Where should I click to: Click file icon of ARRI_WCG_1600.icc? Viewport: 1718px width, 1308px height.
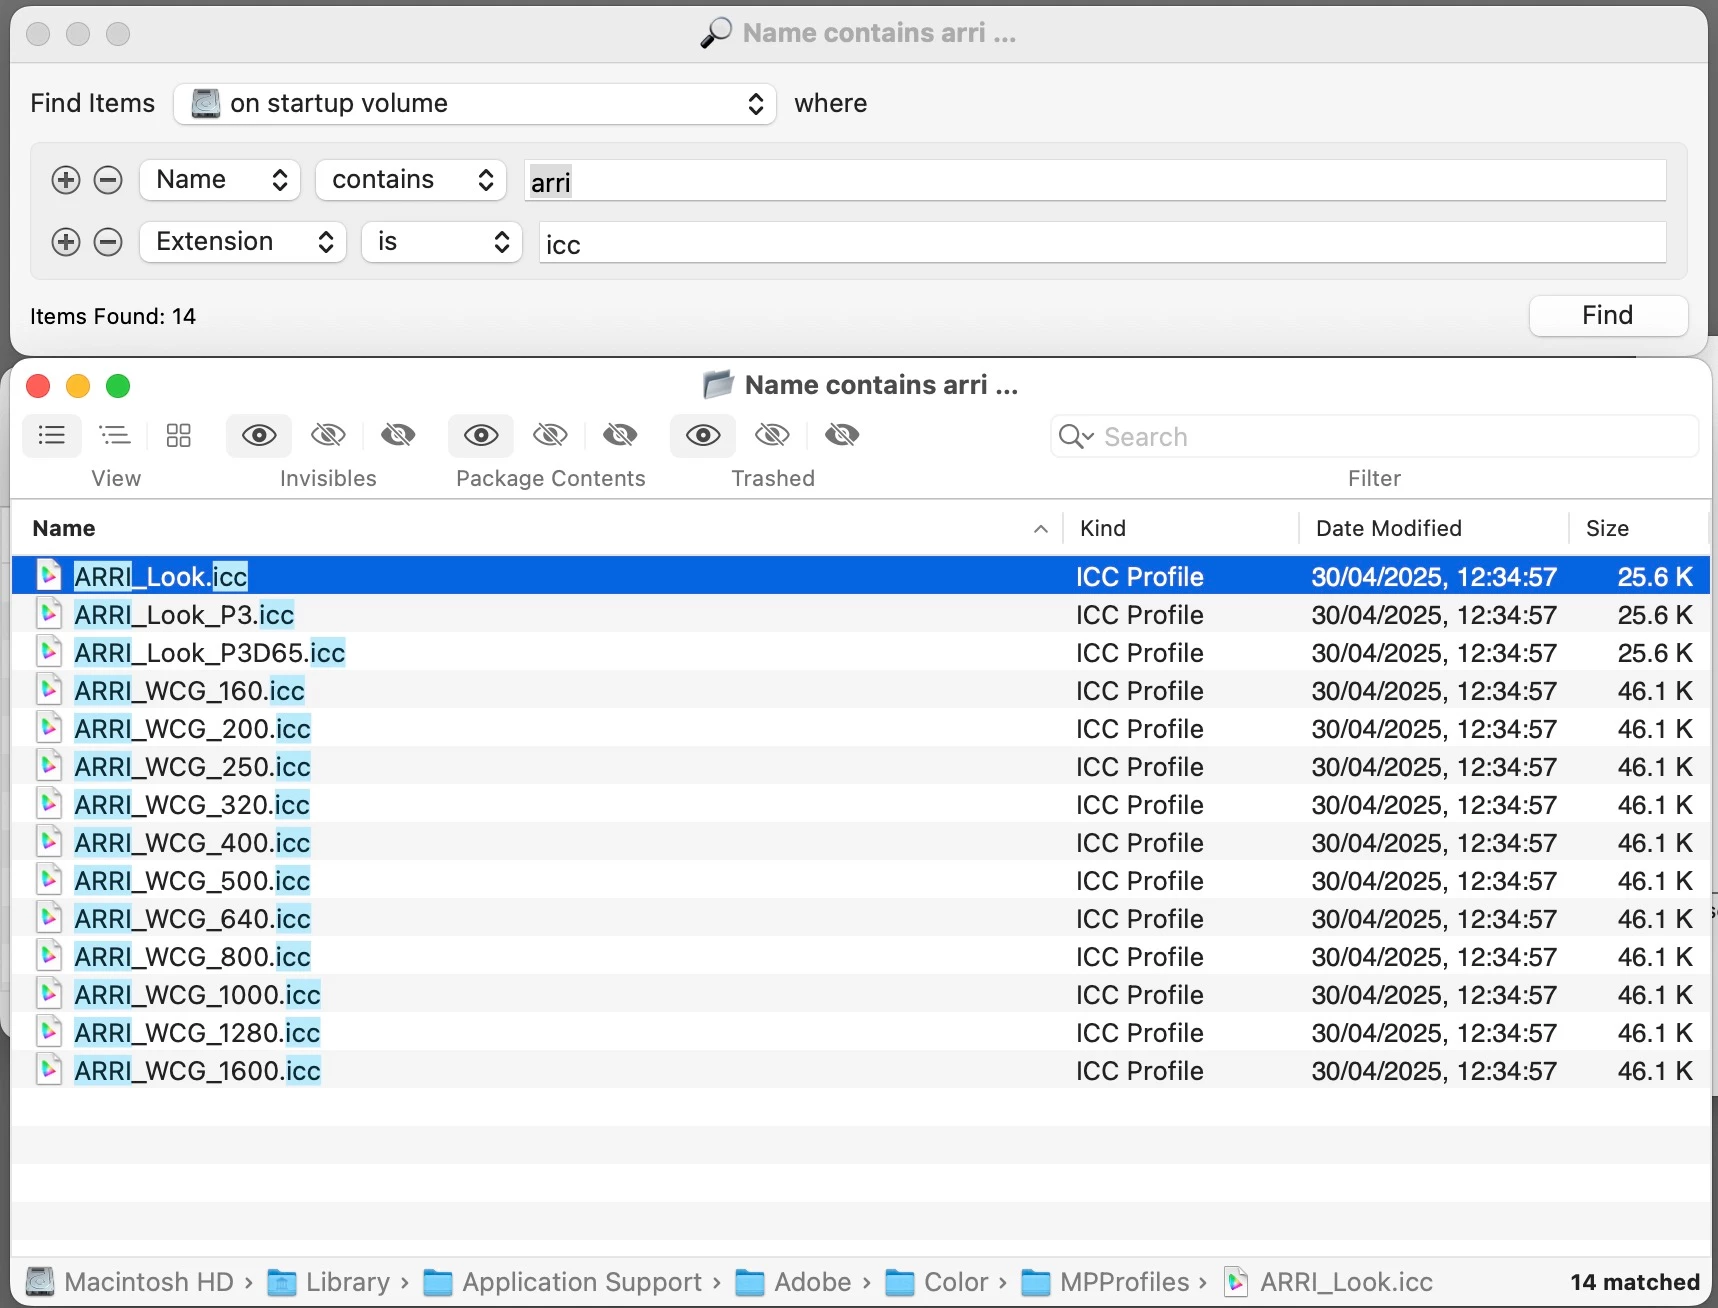[x=49, y=1069]
